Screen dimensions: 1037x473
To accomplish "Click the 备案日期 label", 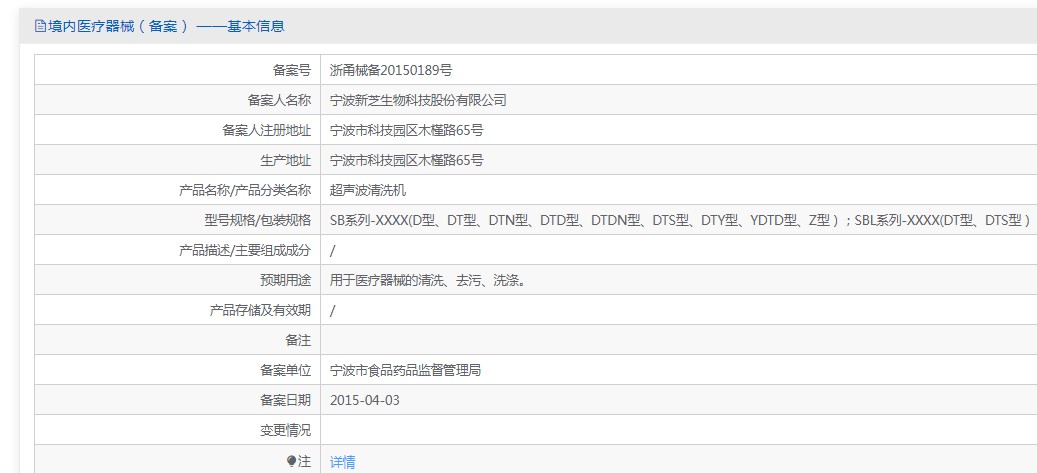I will coord(285,400).
